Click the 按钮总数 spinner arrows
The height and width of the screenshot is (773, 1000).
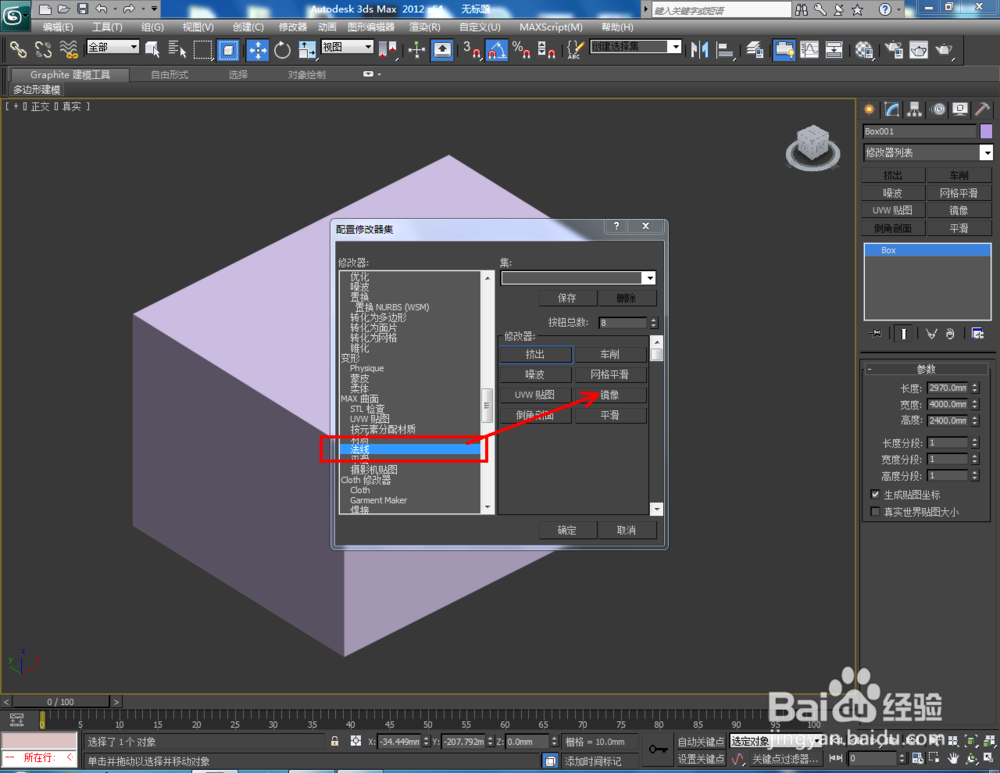pos(653,323)
